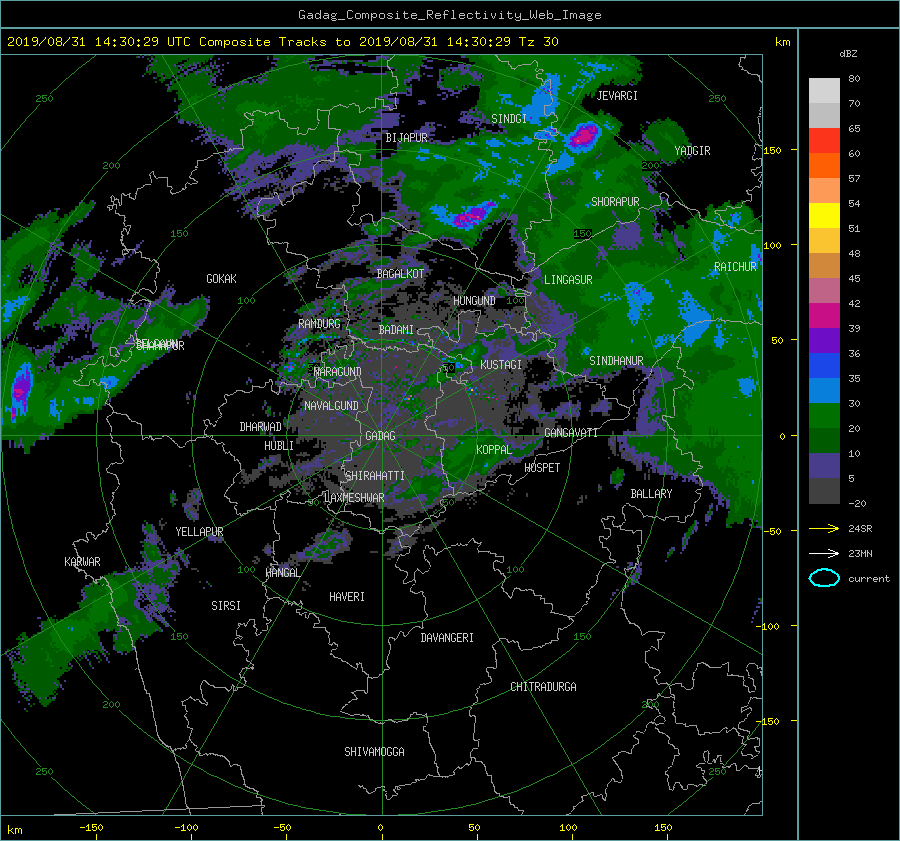Click the DAVANGERI city label
The image size is (900, 841).
click(447, 638)
